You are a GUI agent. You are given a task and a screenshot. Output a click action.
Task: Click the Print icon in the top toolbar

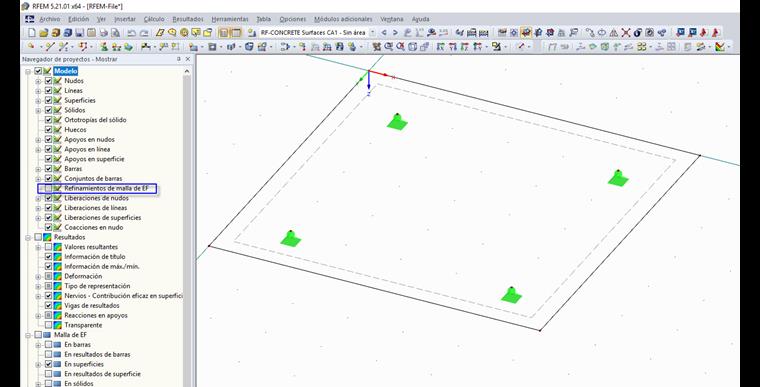103,32
